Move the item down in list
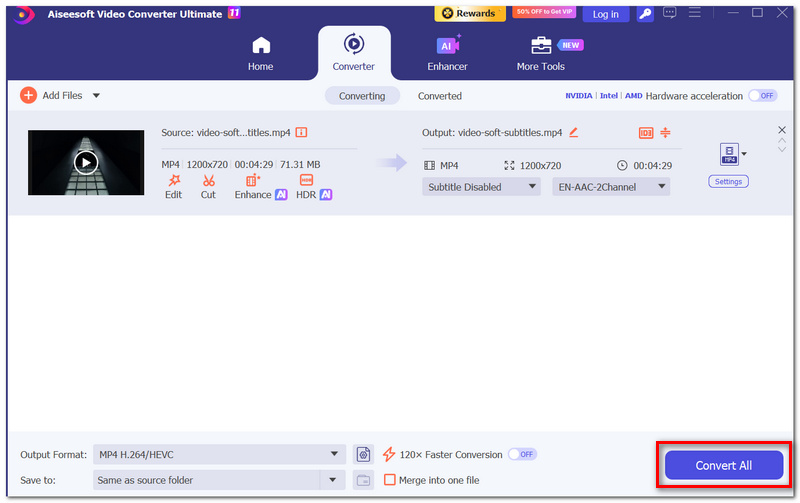 [x=782, y=149]
